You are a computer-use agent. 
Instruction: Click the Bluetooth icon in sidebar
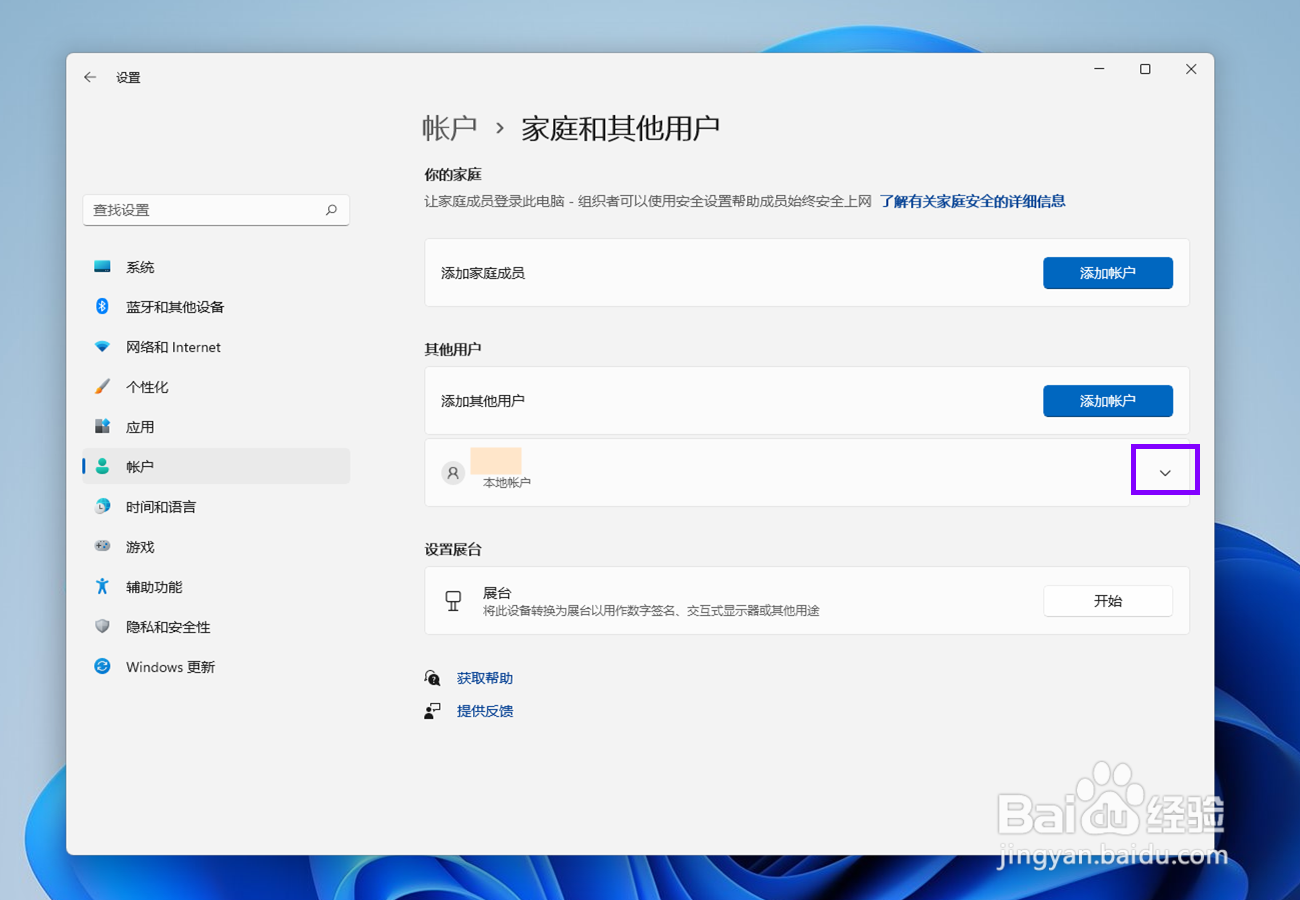pos(102,307)
